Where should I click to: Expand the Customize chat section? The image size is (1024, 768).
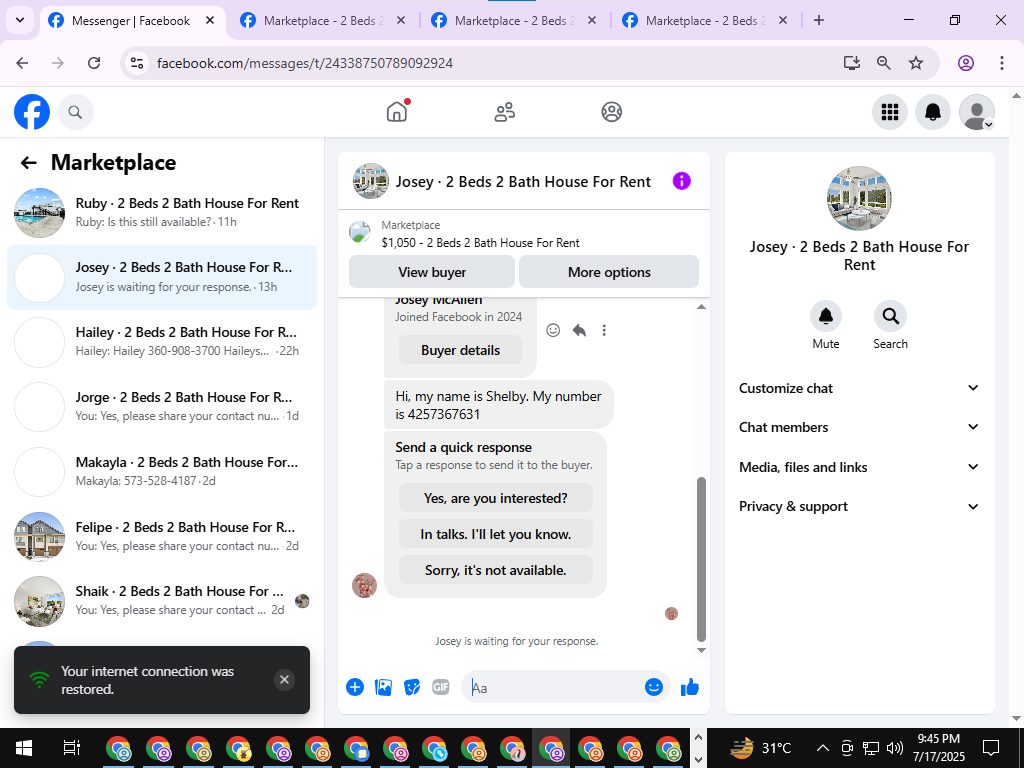click(859, 388)
